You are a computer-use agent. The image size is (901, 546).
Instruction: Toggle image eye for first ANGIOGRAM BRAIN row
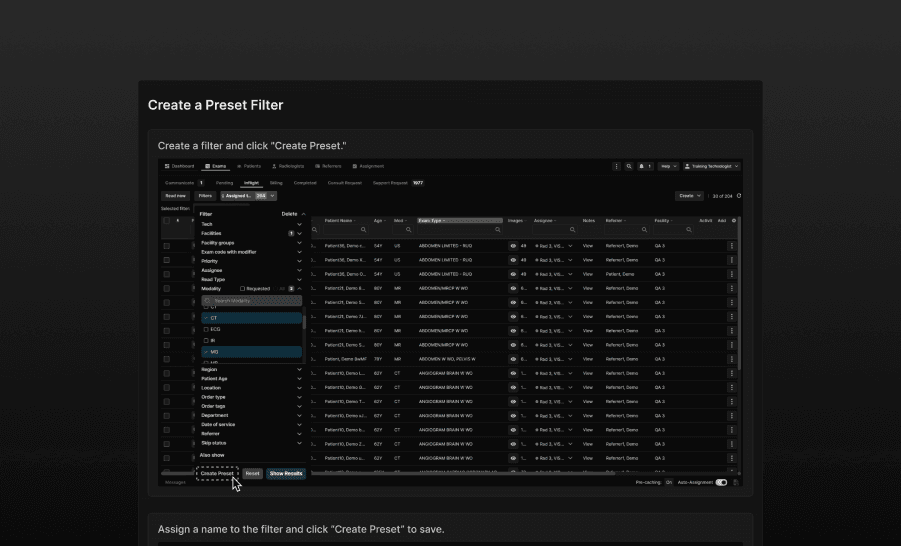(513, 373)
